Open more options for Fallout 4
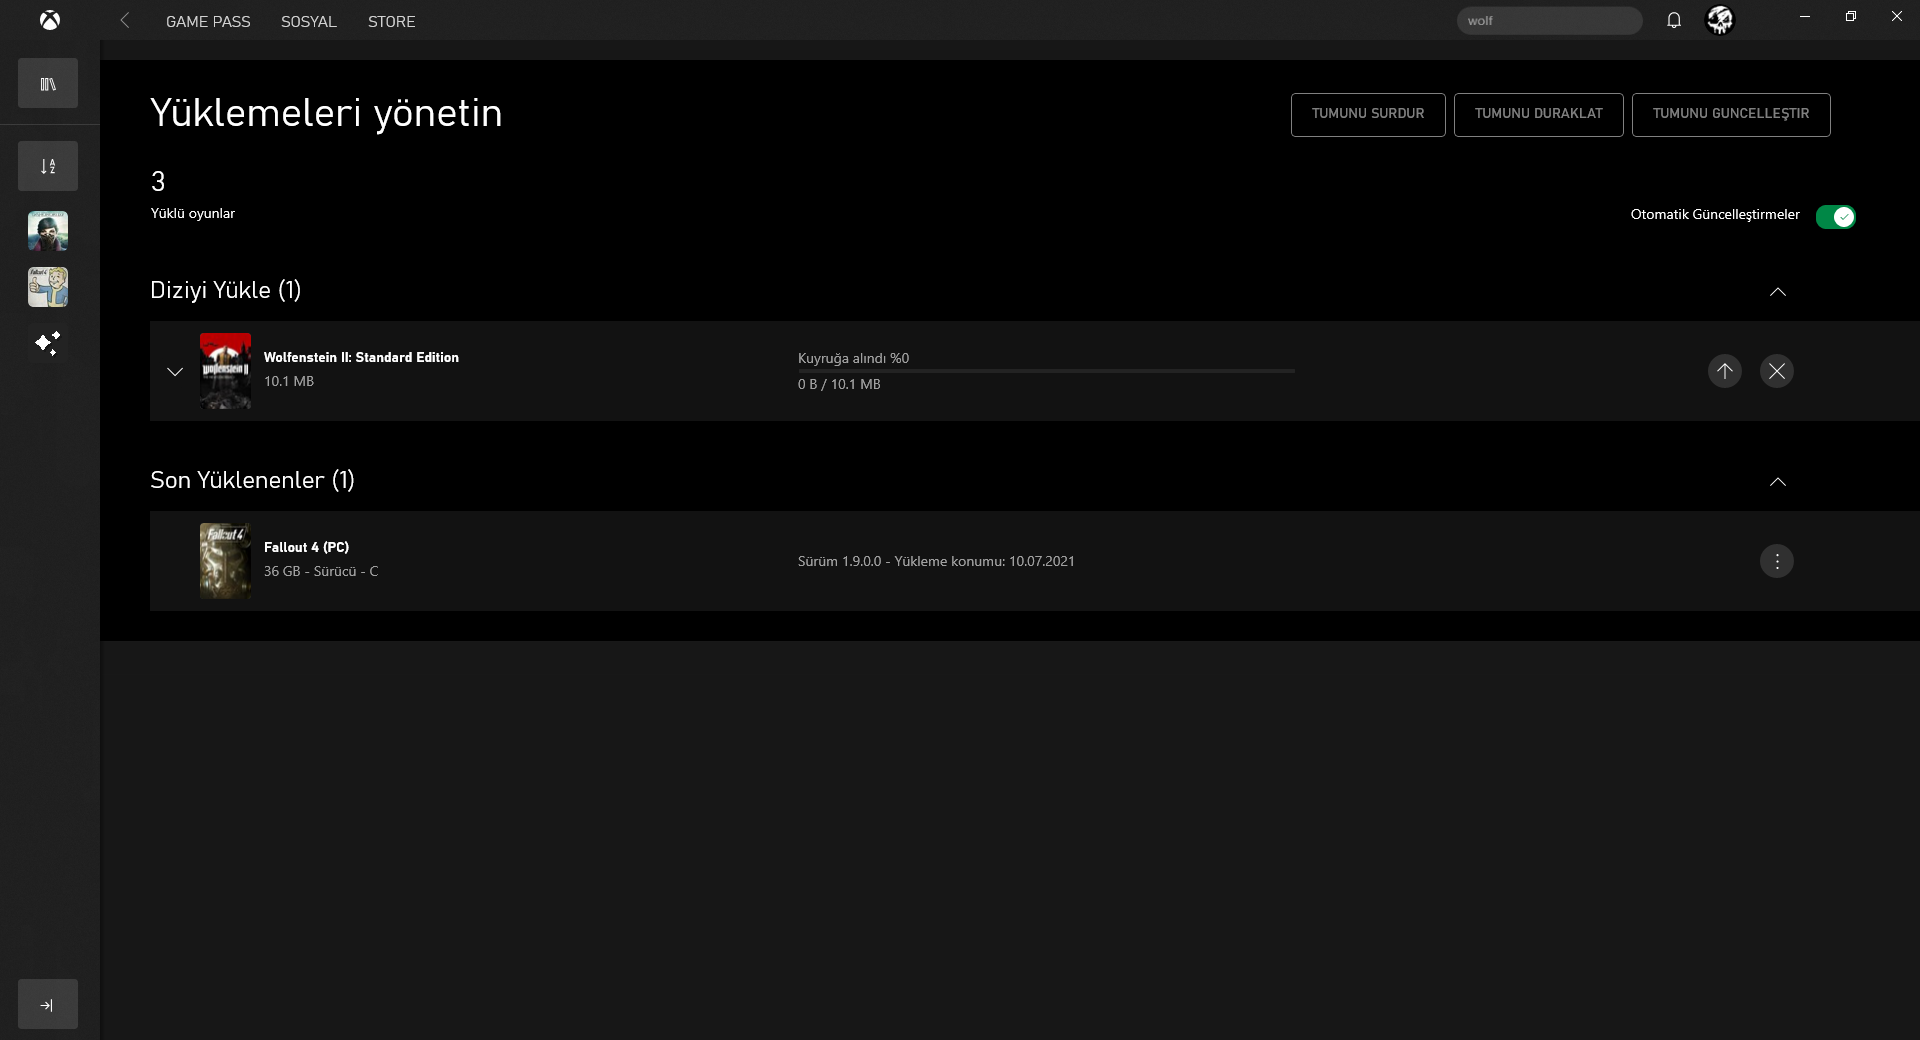 [1777, 561]
